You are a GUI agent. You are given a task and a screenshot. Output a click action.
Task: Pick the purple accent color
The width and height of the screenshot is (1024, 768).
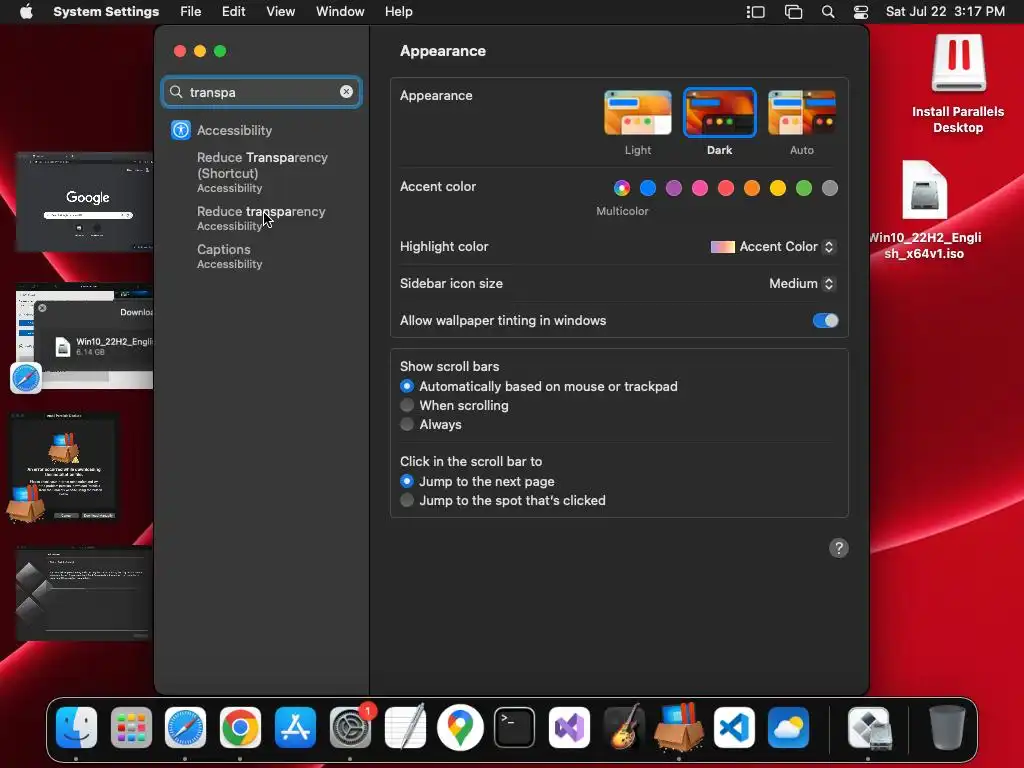[x=674, y=188]
